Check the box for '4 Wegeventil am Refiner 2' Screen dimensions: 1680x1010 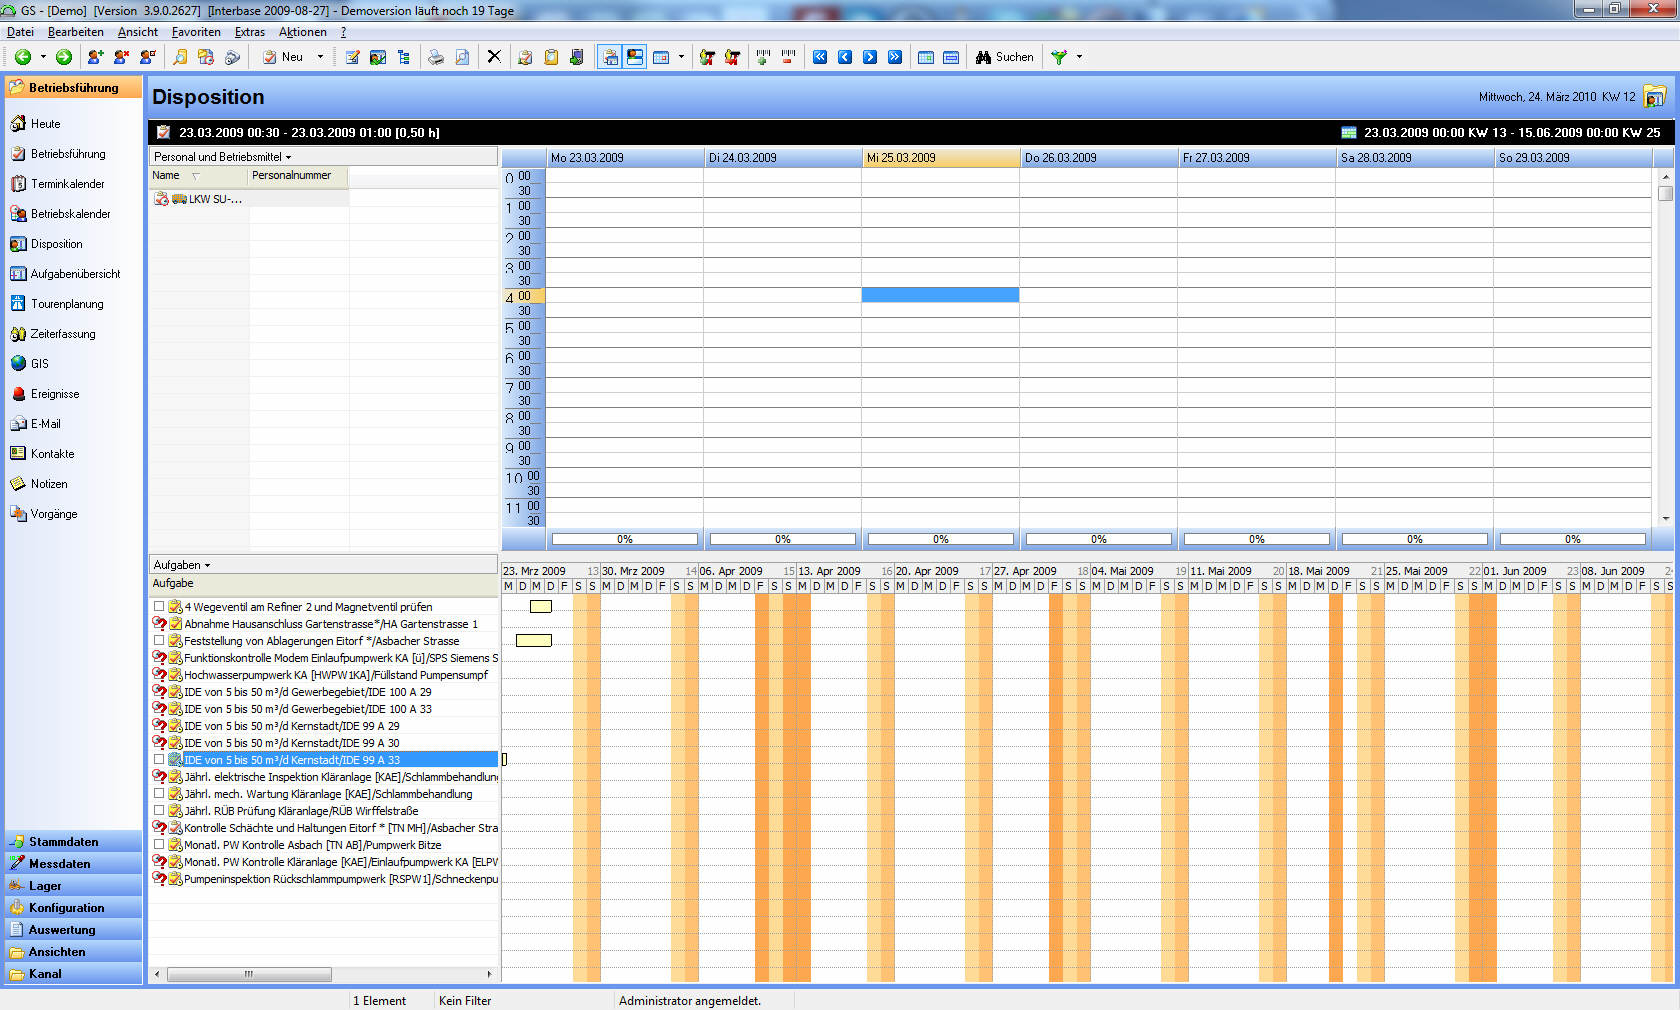159,607
